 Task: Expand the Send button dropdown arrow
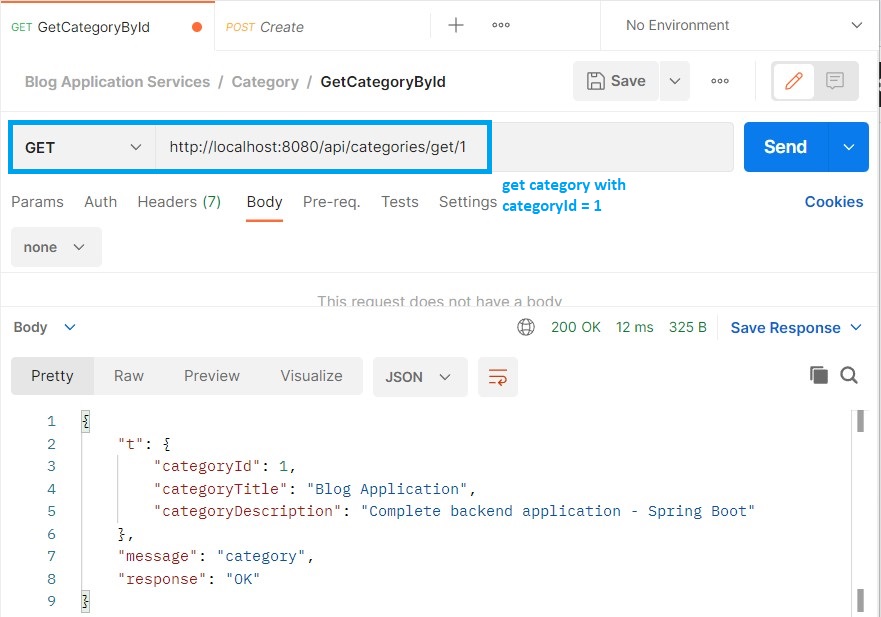(849, 146)
